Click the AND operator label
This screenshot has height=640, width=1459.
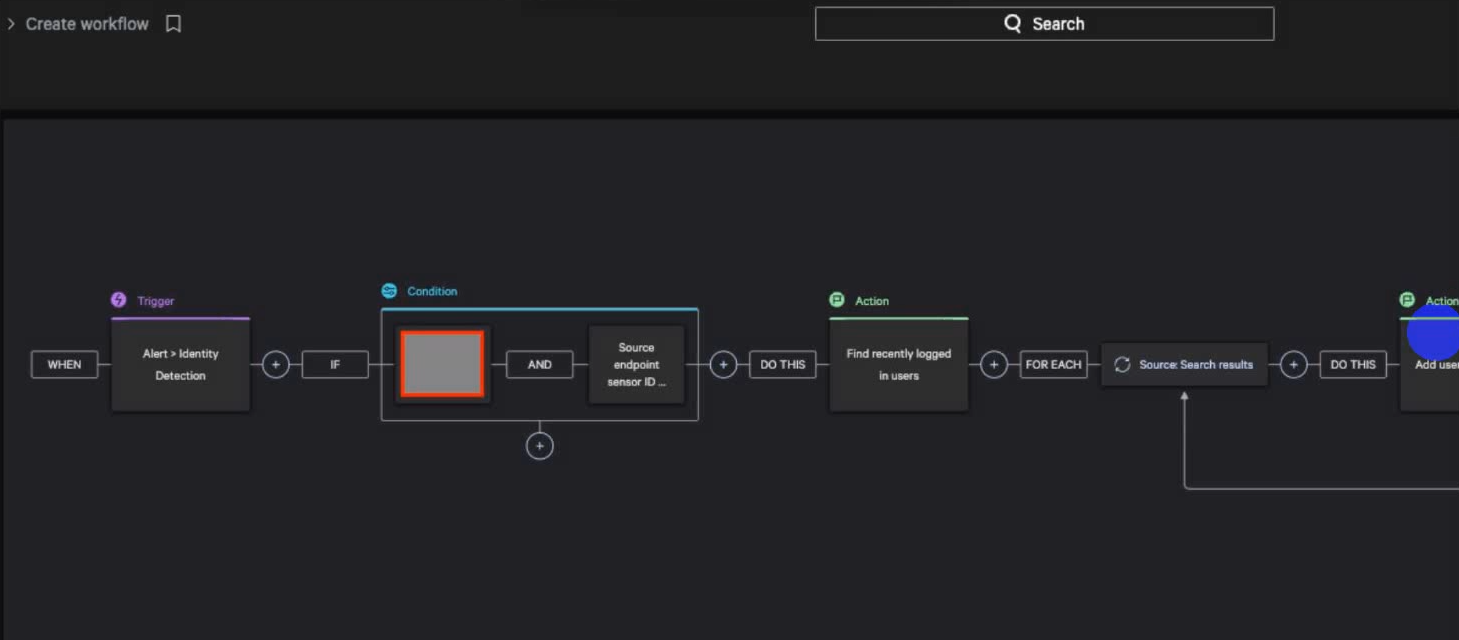click(539, 365)
